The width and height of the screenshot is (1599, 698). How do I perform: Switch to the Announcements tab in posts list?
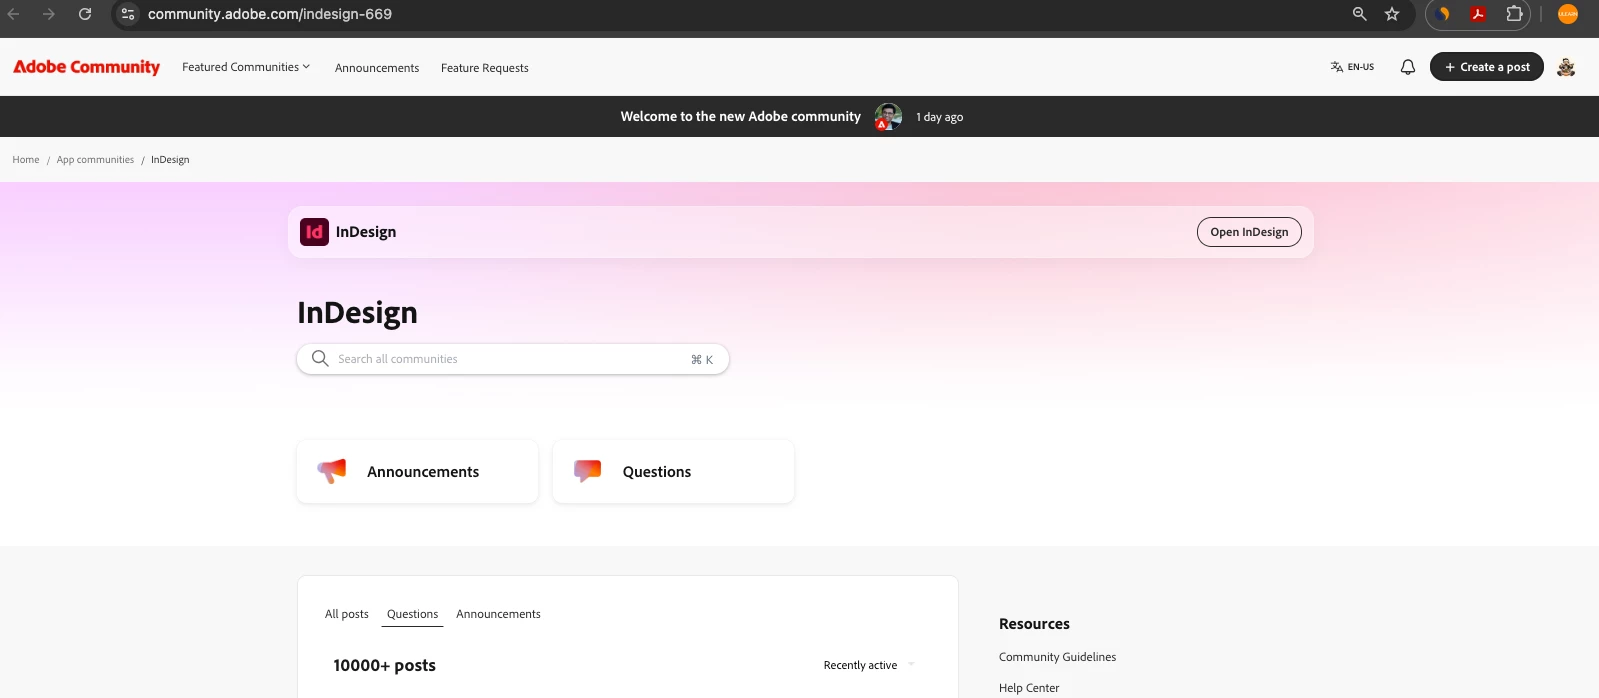(498, 614)
